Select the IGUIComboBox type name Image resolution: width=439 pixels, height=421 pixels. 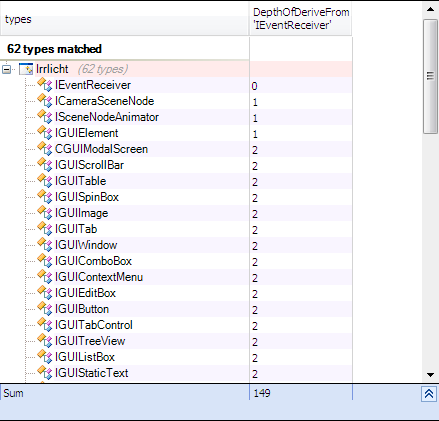click(93, 261)
